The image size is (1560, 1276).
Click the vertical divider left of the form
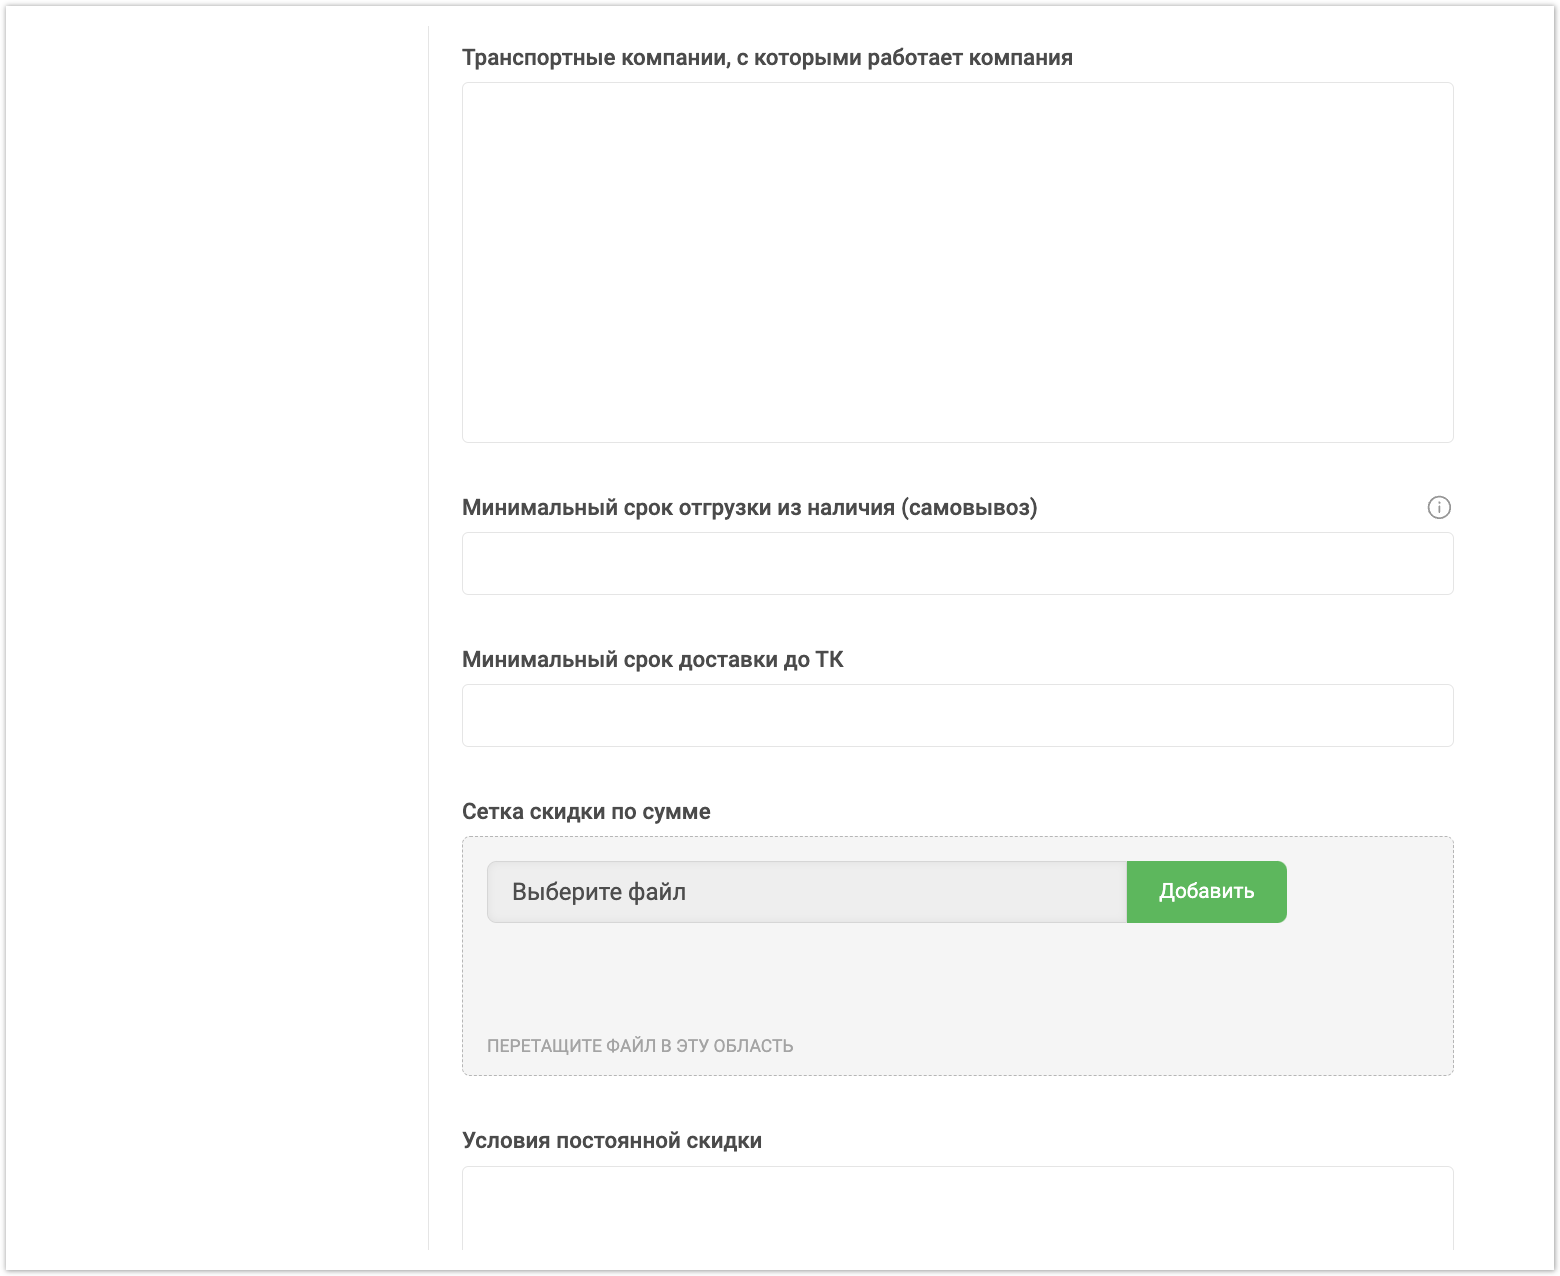click(428, 640)
